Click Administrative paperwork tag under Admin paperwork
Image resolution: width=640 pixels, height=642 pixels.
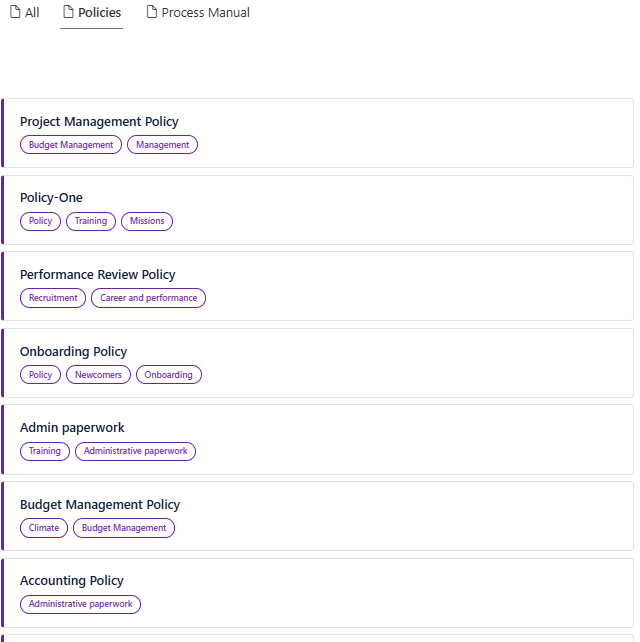point(136,451)
